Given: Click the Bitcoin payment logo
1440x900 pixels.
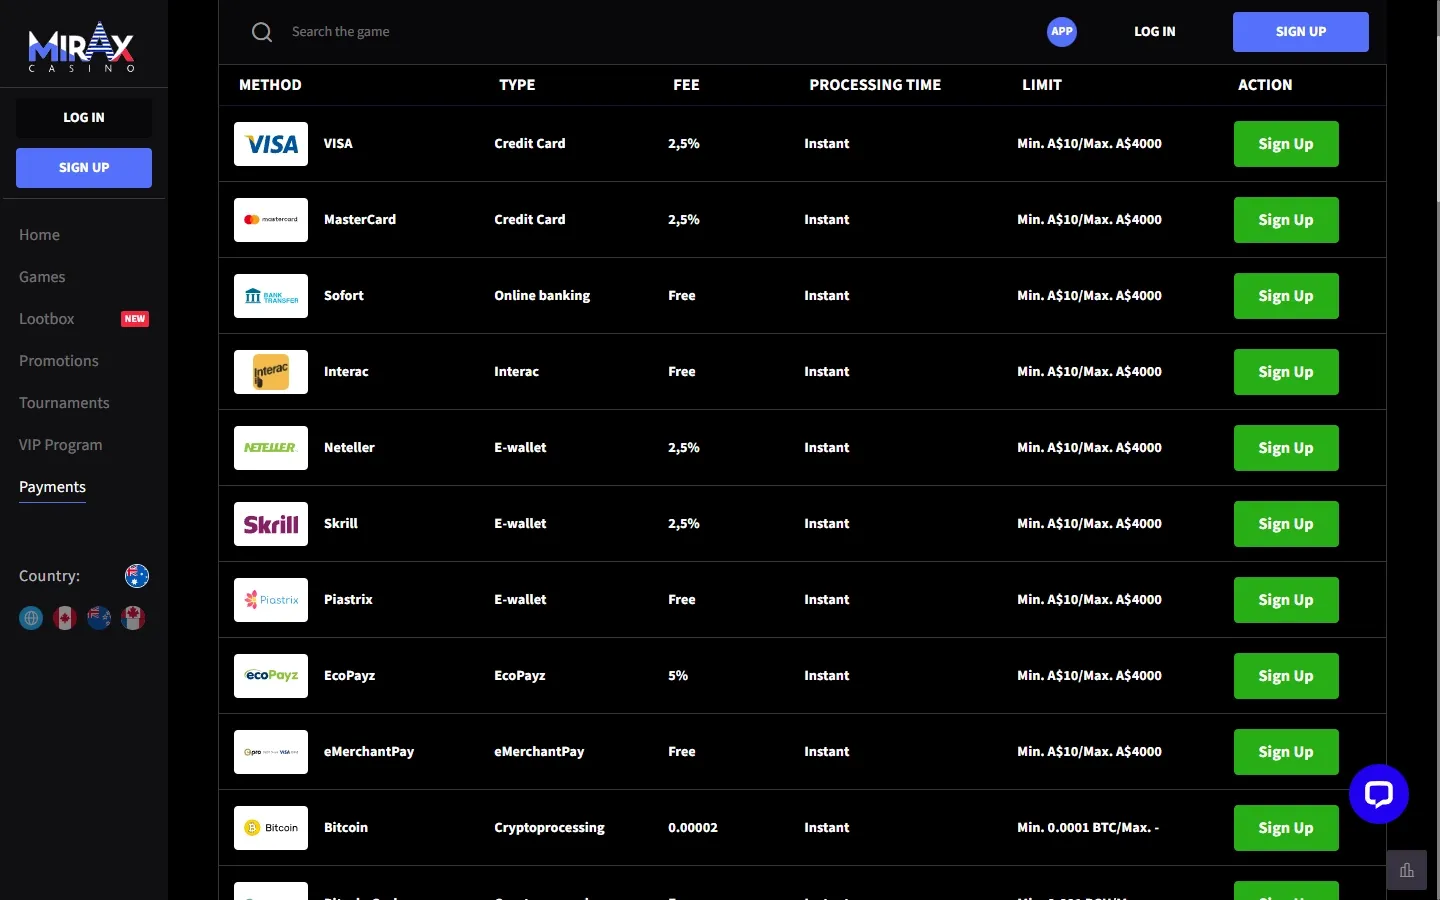Looking at the screenshot, I should coord(271,828).
